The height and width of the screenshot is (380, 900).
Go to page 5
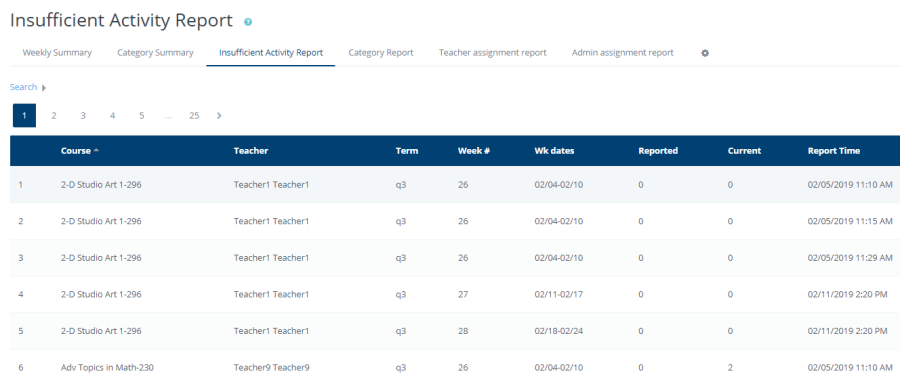[x=141, y=115]
